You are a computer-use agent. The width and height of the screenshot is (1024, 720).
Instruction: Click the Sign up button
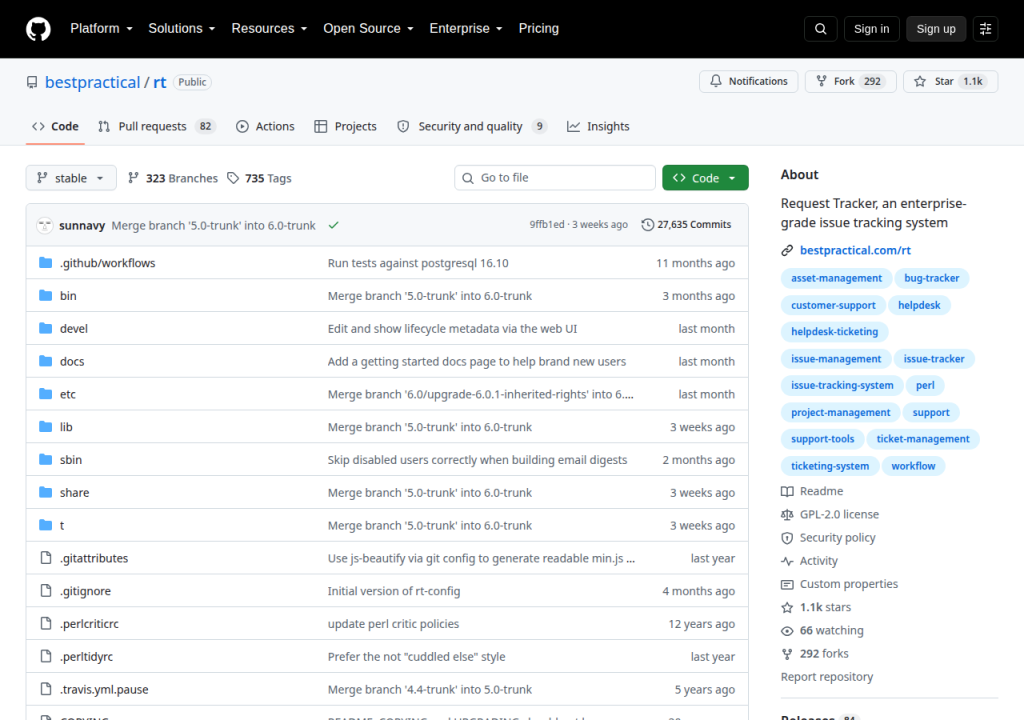coord(936,29)
